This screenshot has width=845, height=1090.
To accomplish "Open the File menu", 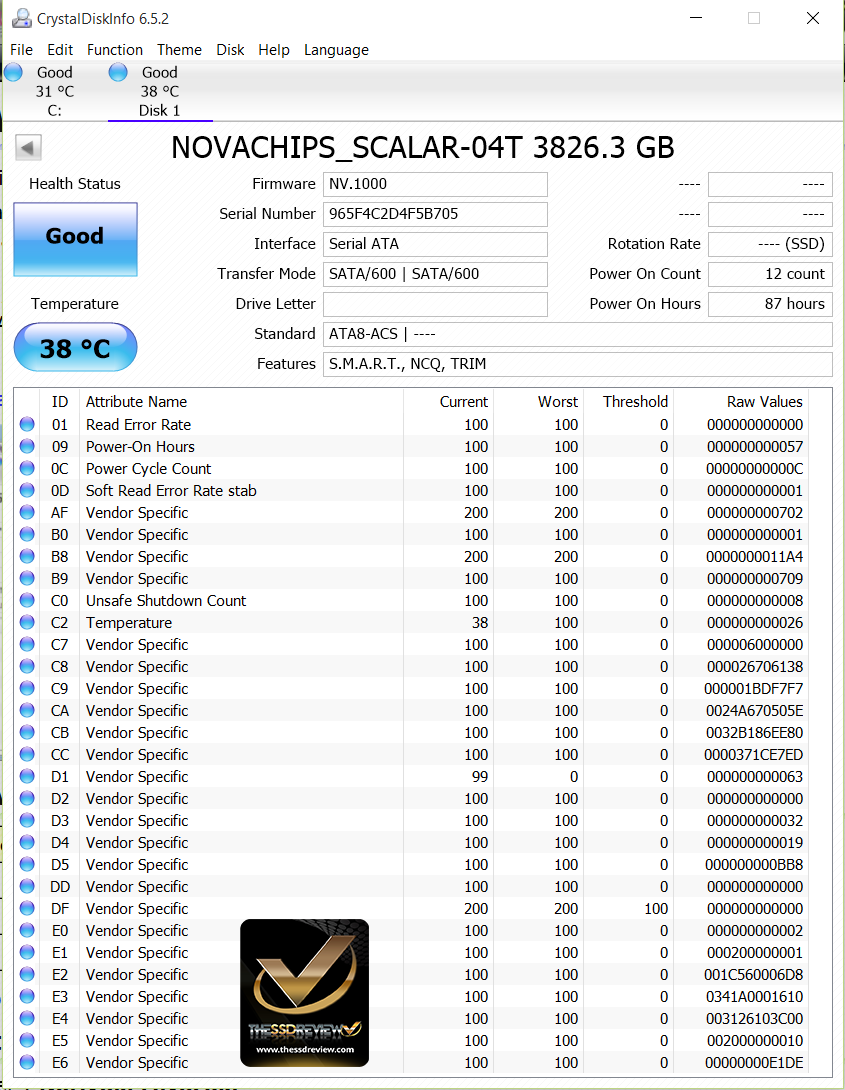I will (21, 50).
